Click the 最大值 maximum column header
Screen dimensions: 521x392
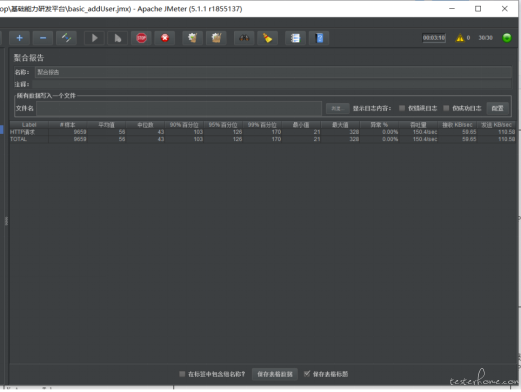tap(340, 125)
